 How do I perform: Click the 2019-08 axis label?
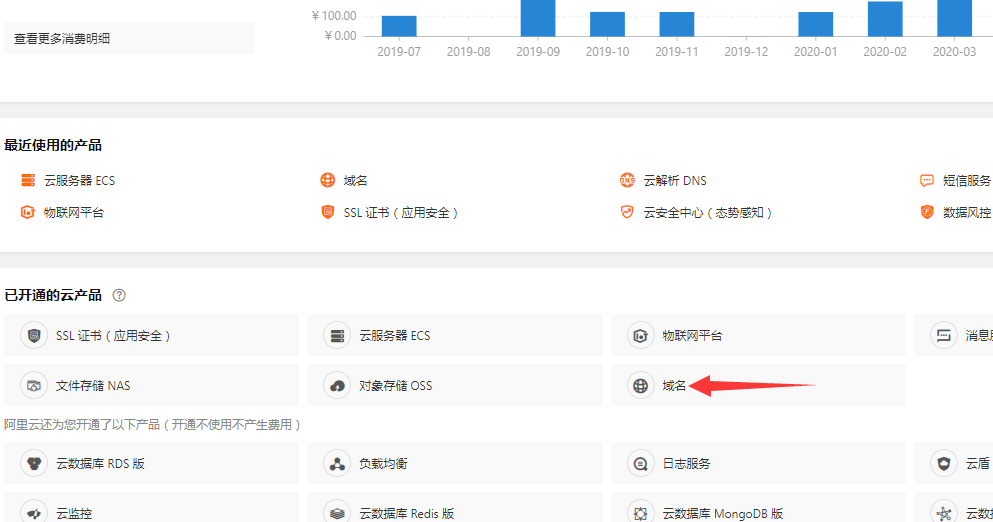tap(469, 52)
